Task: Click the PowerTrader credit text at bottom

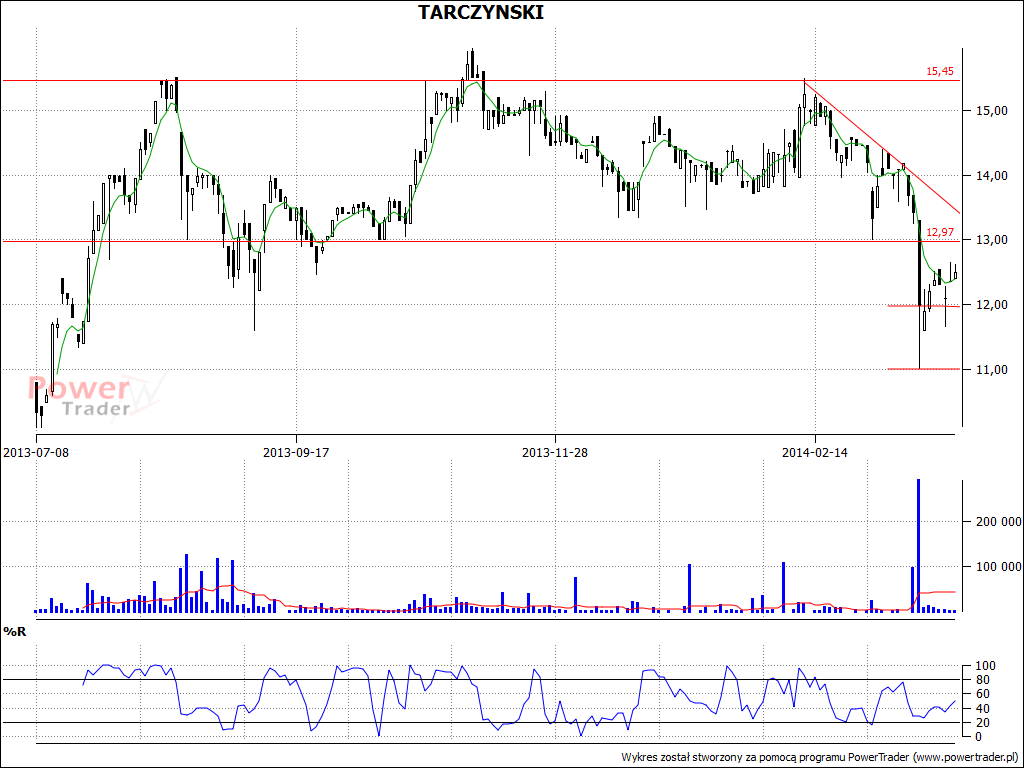Action: tap(821, 758)
